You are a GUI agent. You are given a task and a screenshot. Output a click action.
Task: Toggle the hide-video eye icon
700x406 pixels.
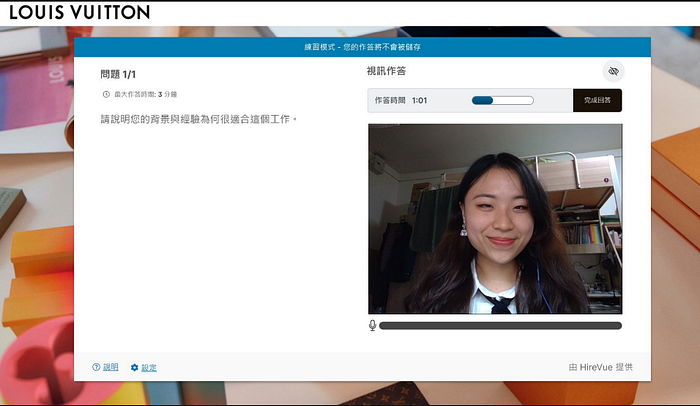pos(613,71)
